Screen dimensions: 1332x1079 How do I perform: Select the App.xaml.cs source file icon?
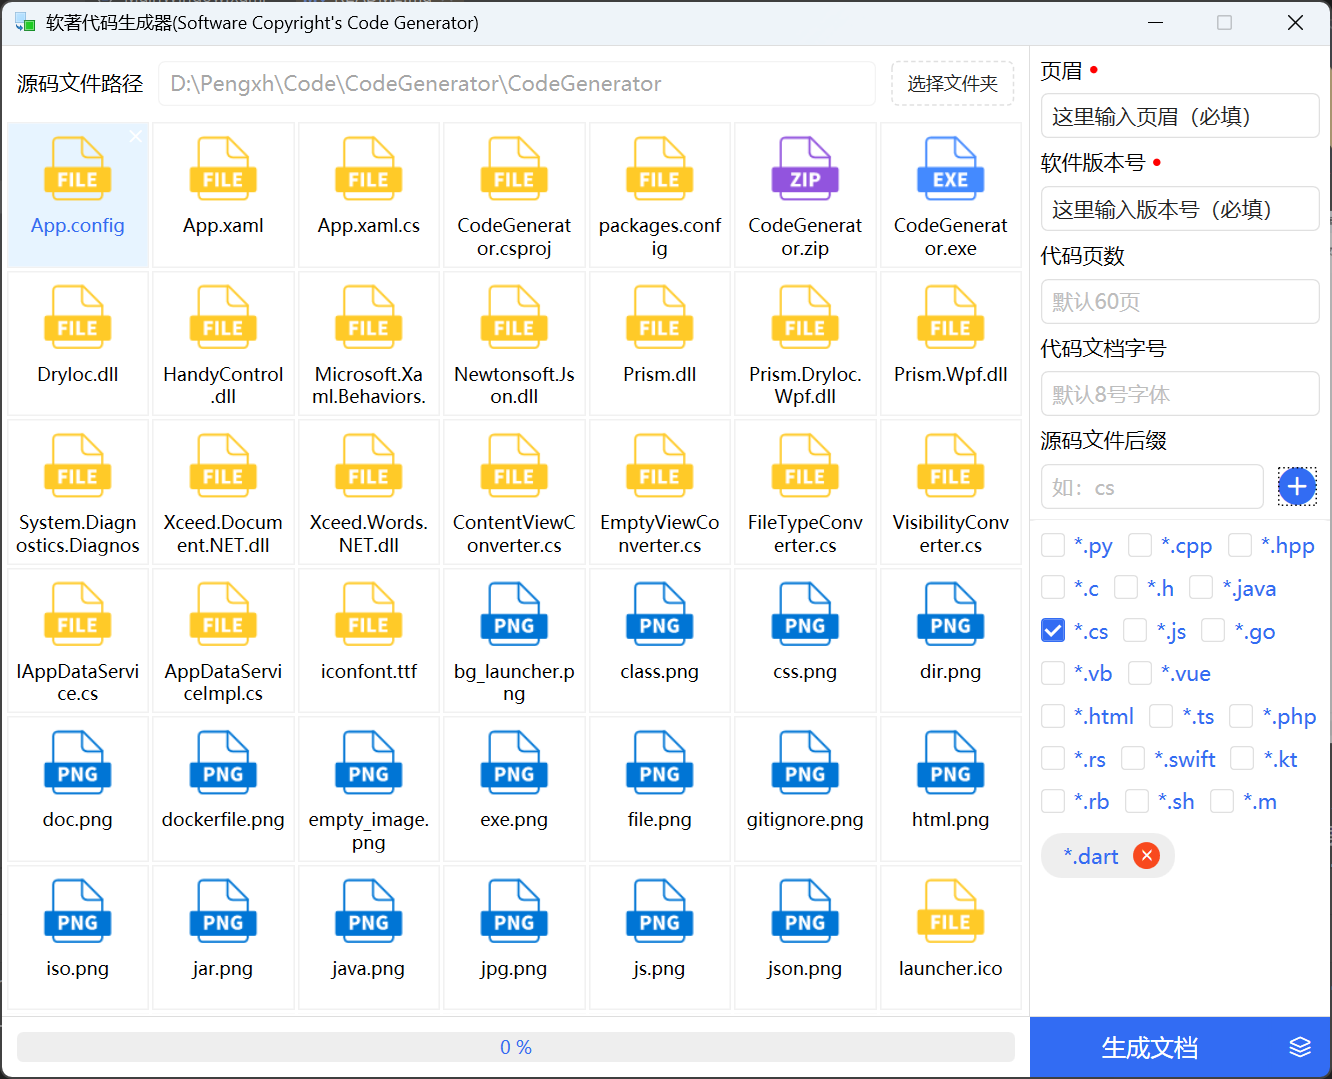coord(368,168)
